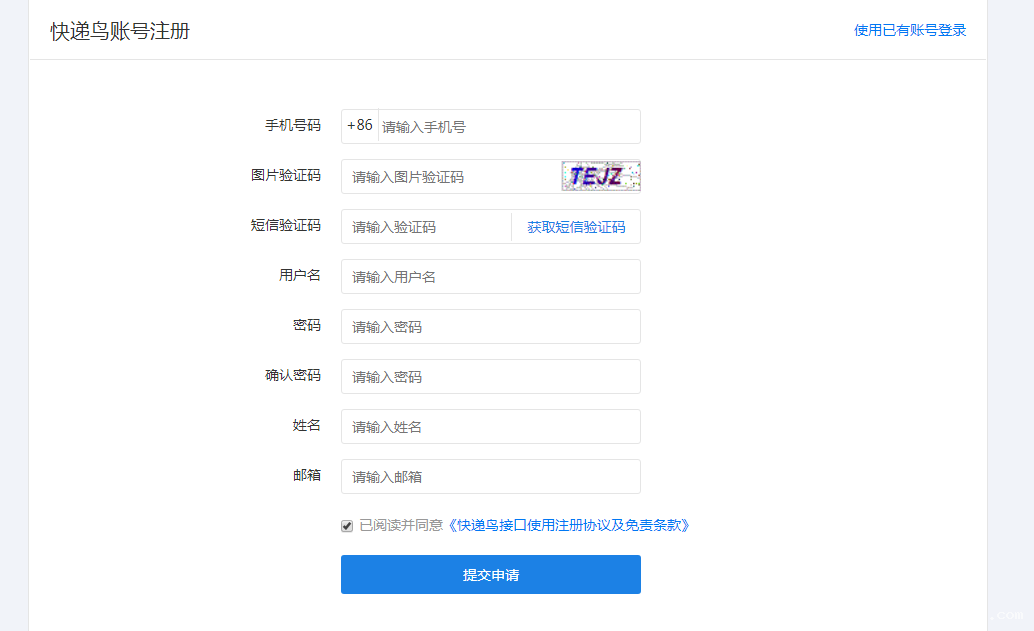
Task: Focus the 请输入邮箱 email field
Action: (491, 477)
